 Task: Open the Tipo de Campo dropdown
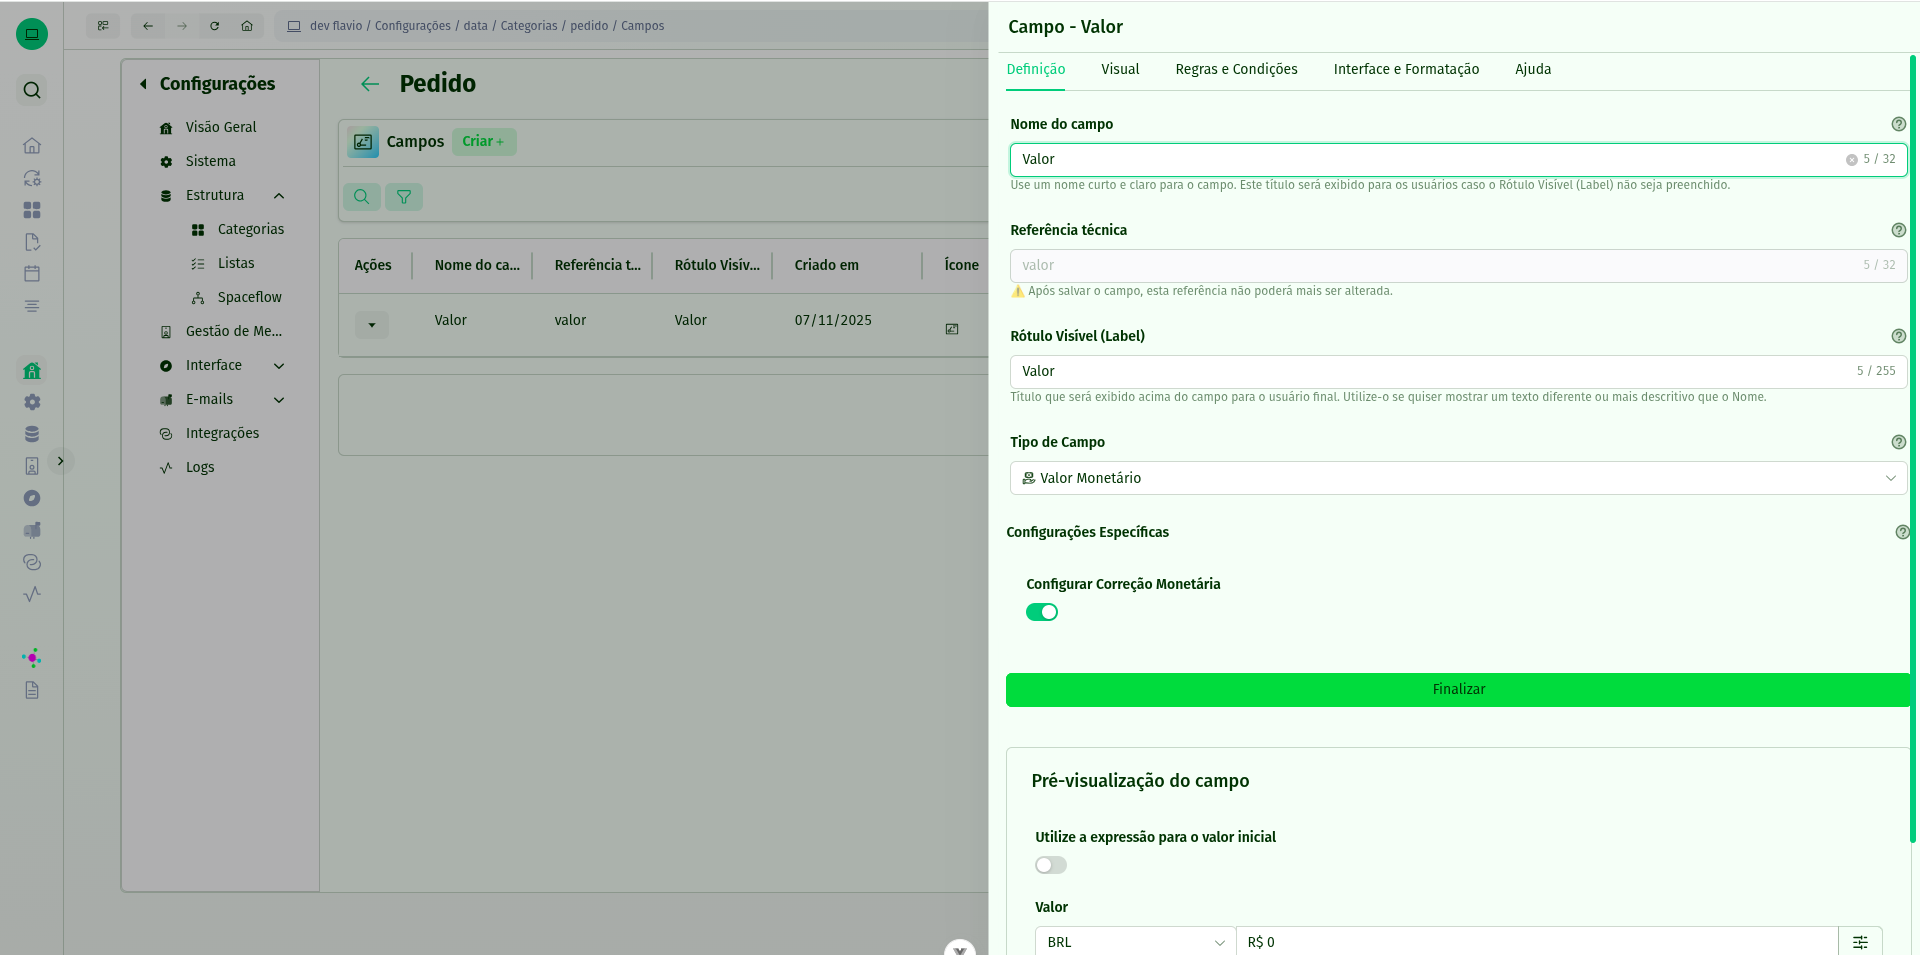(x=1458, y=478)
